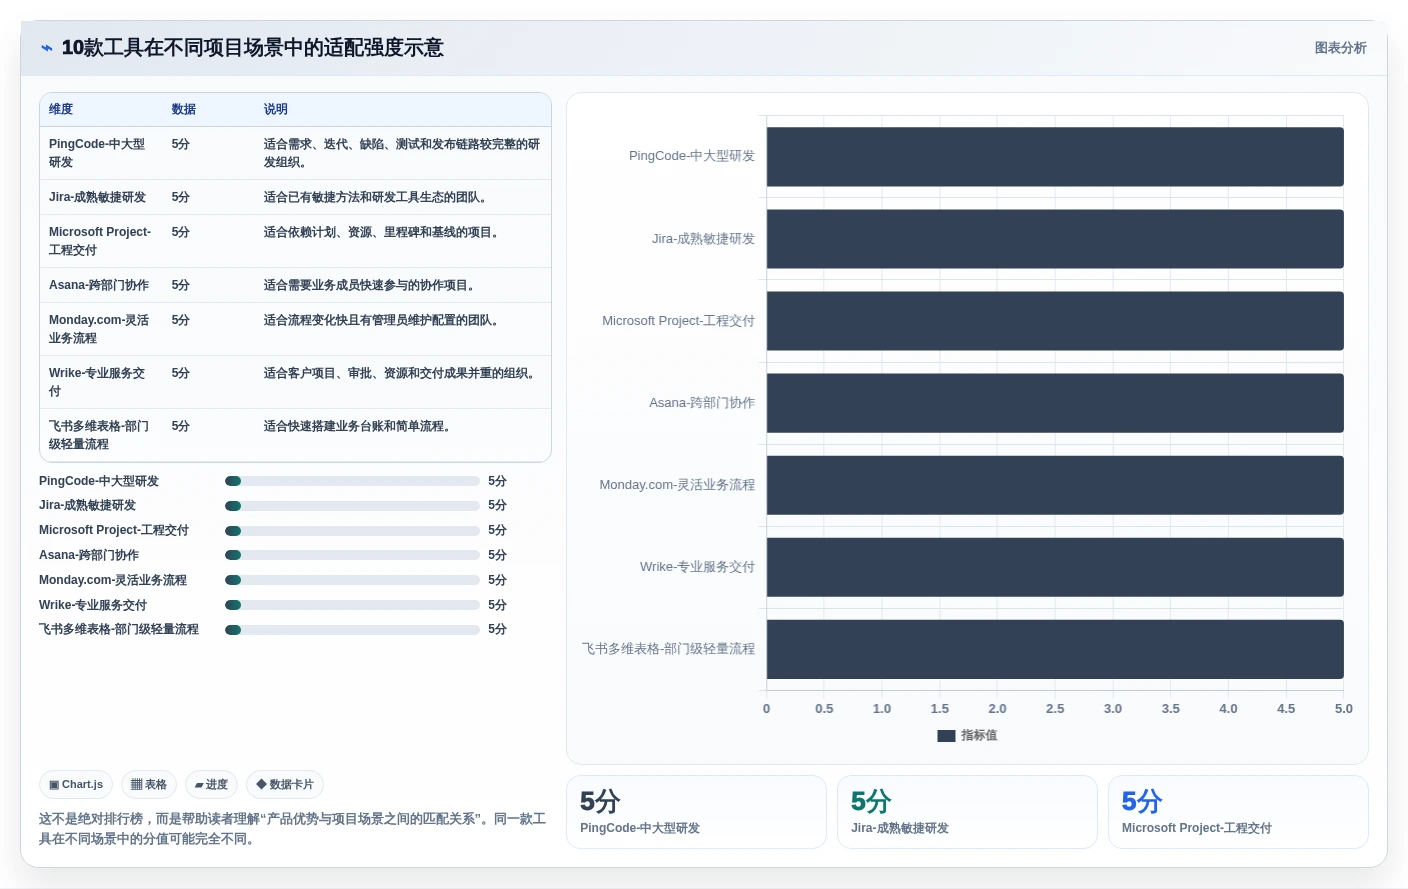Click the description 适合流程变化快且有管理员维护配置的团队
This screenshot has height=889, width=1408.
384,320
